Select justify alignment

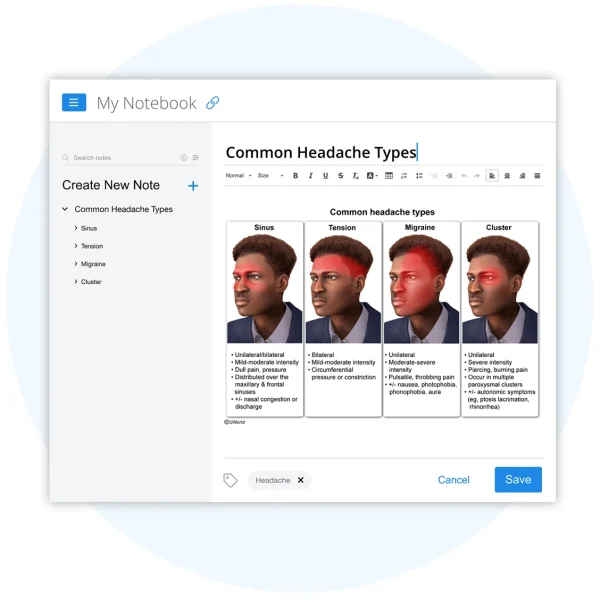coord(537,176)
